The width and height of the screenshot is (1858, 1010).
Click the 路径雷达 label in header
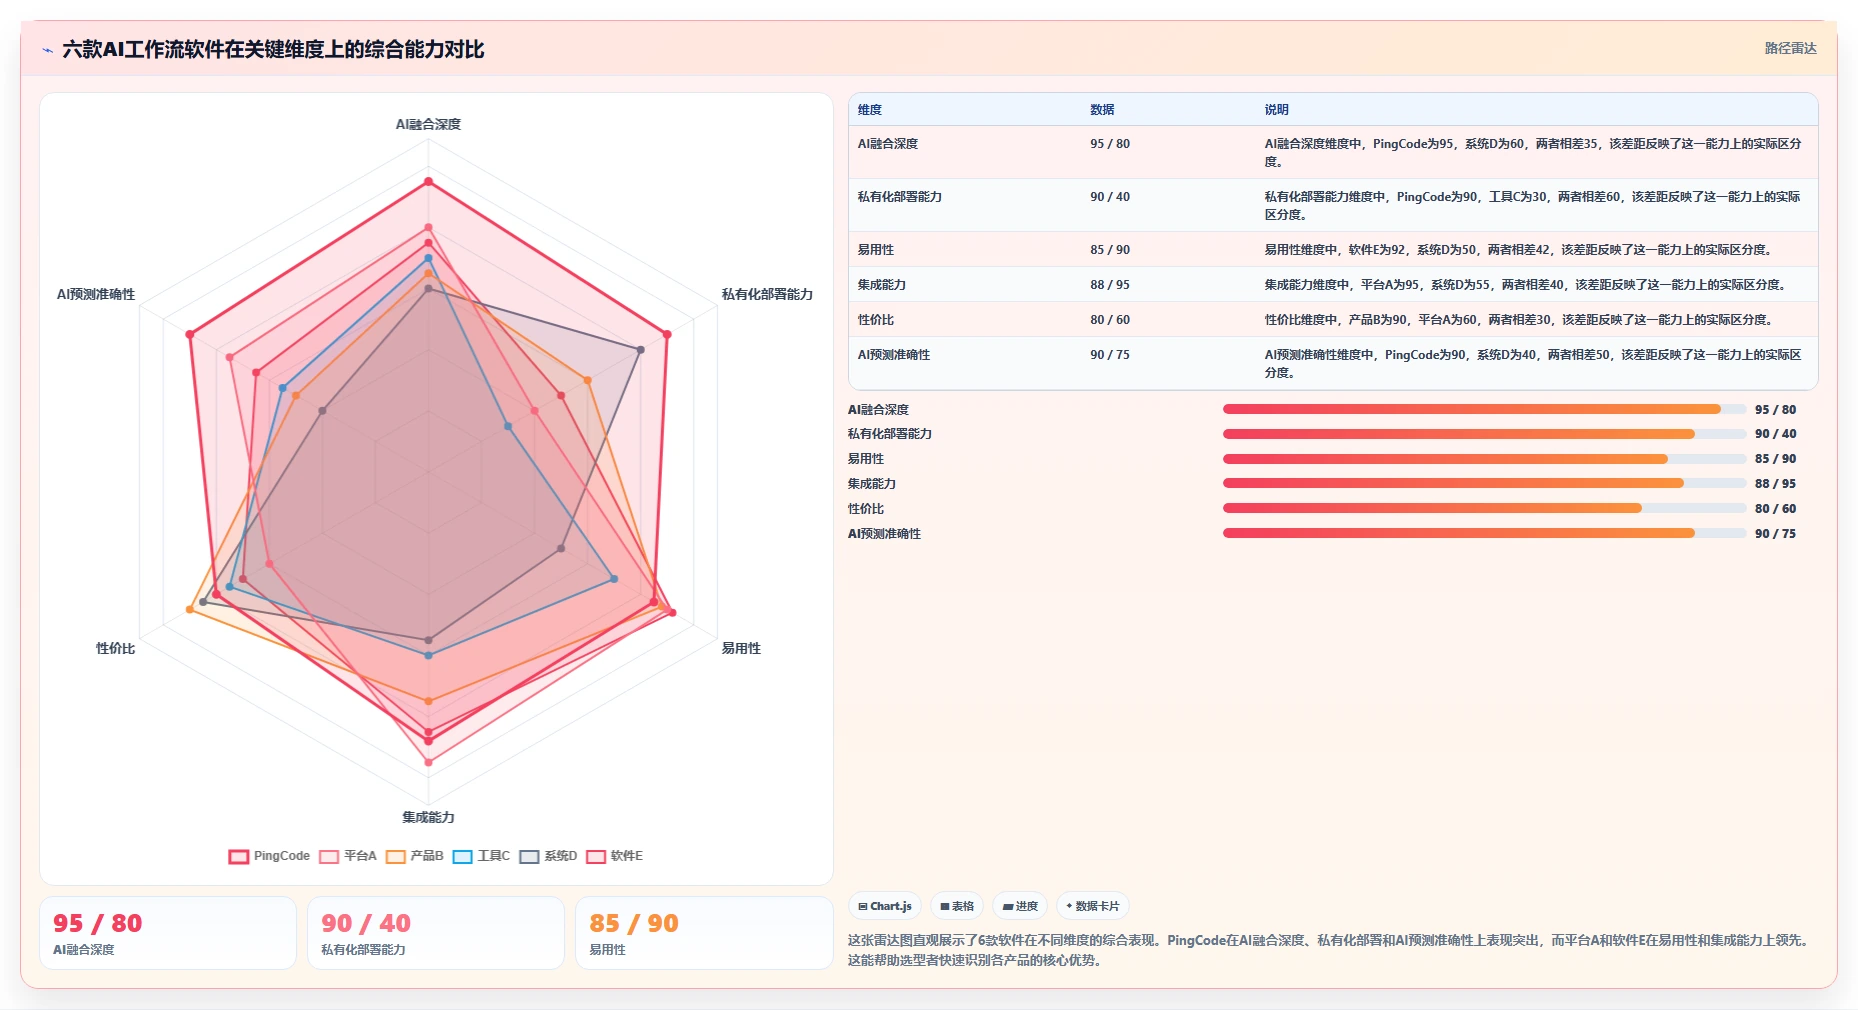1790,48
